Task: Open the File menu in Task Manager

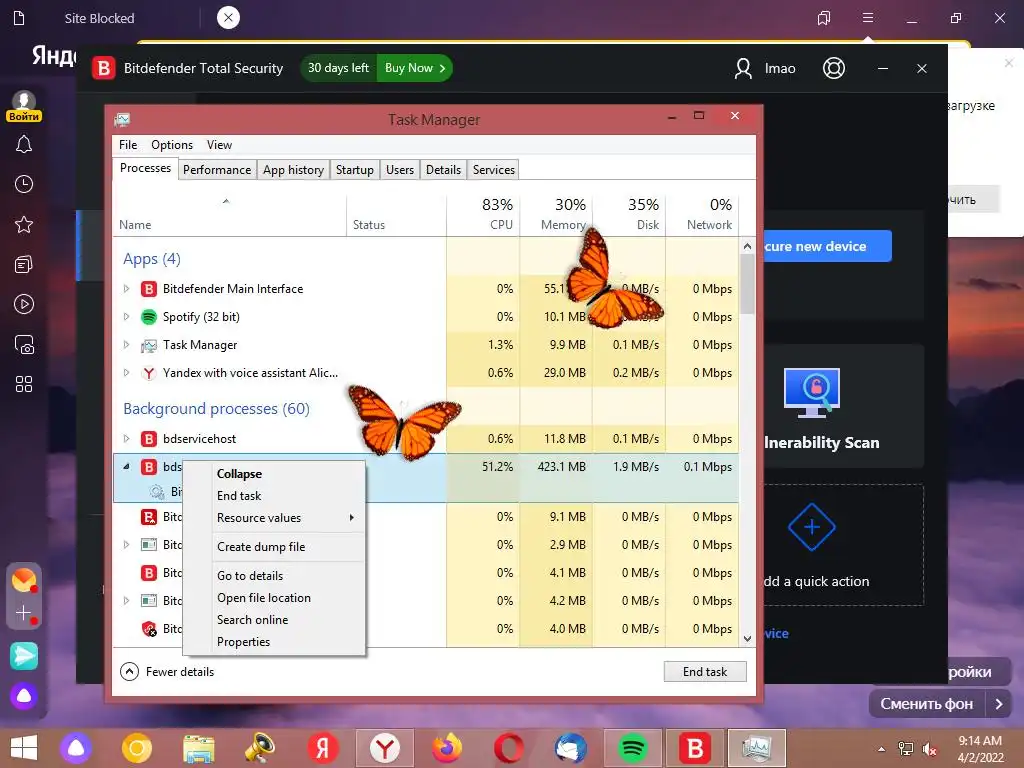Action: point(128,145)
